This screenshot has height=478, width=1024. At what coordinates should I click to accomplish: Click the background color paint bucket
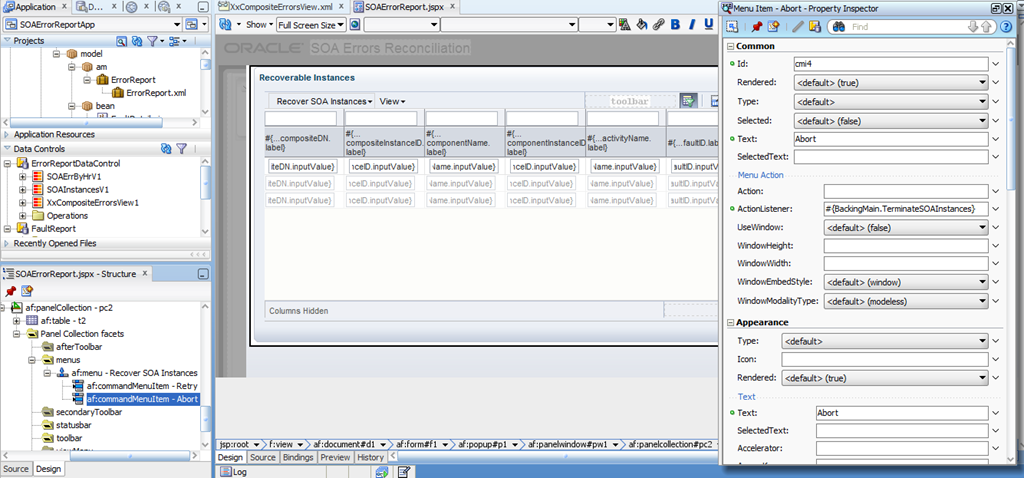tap(641, 24)
